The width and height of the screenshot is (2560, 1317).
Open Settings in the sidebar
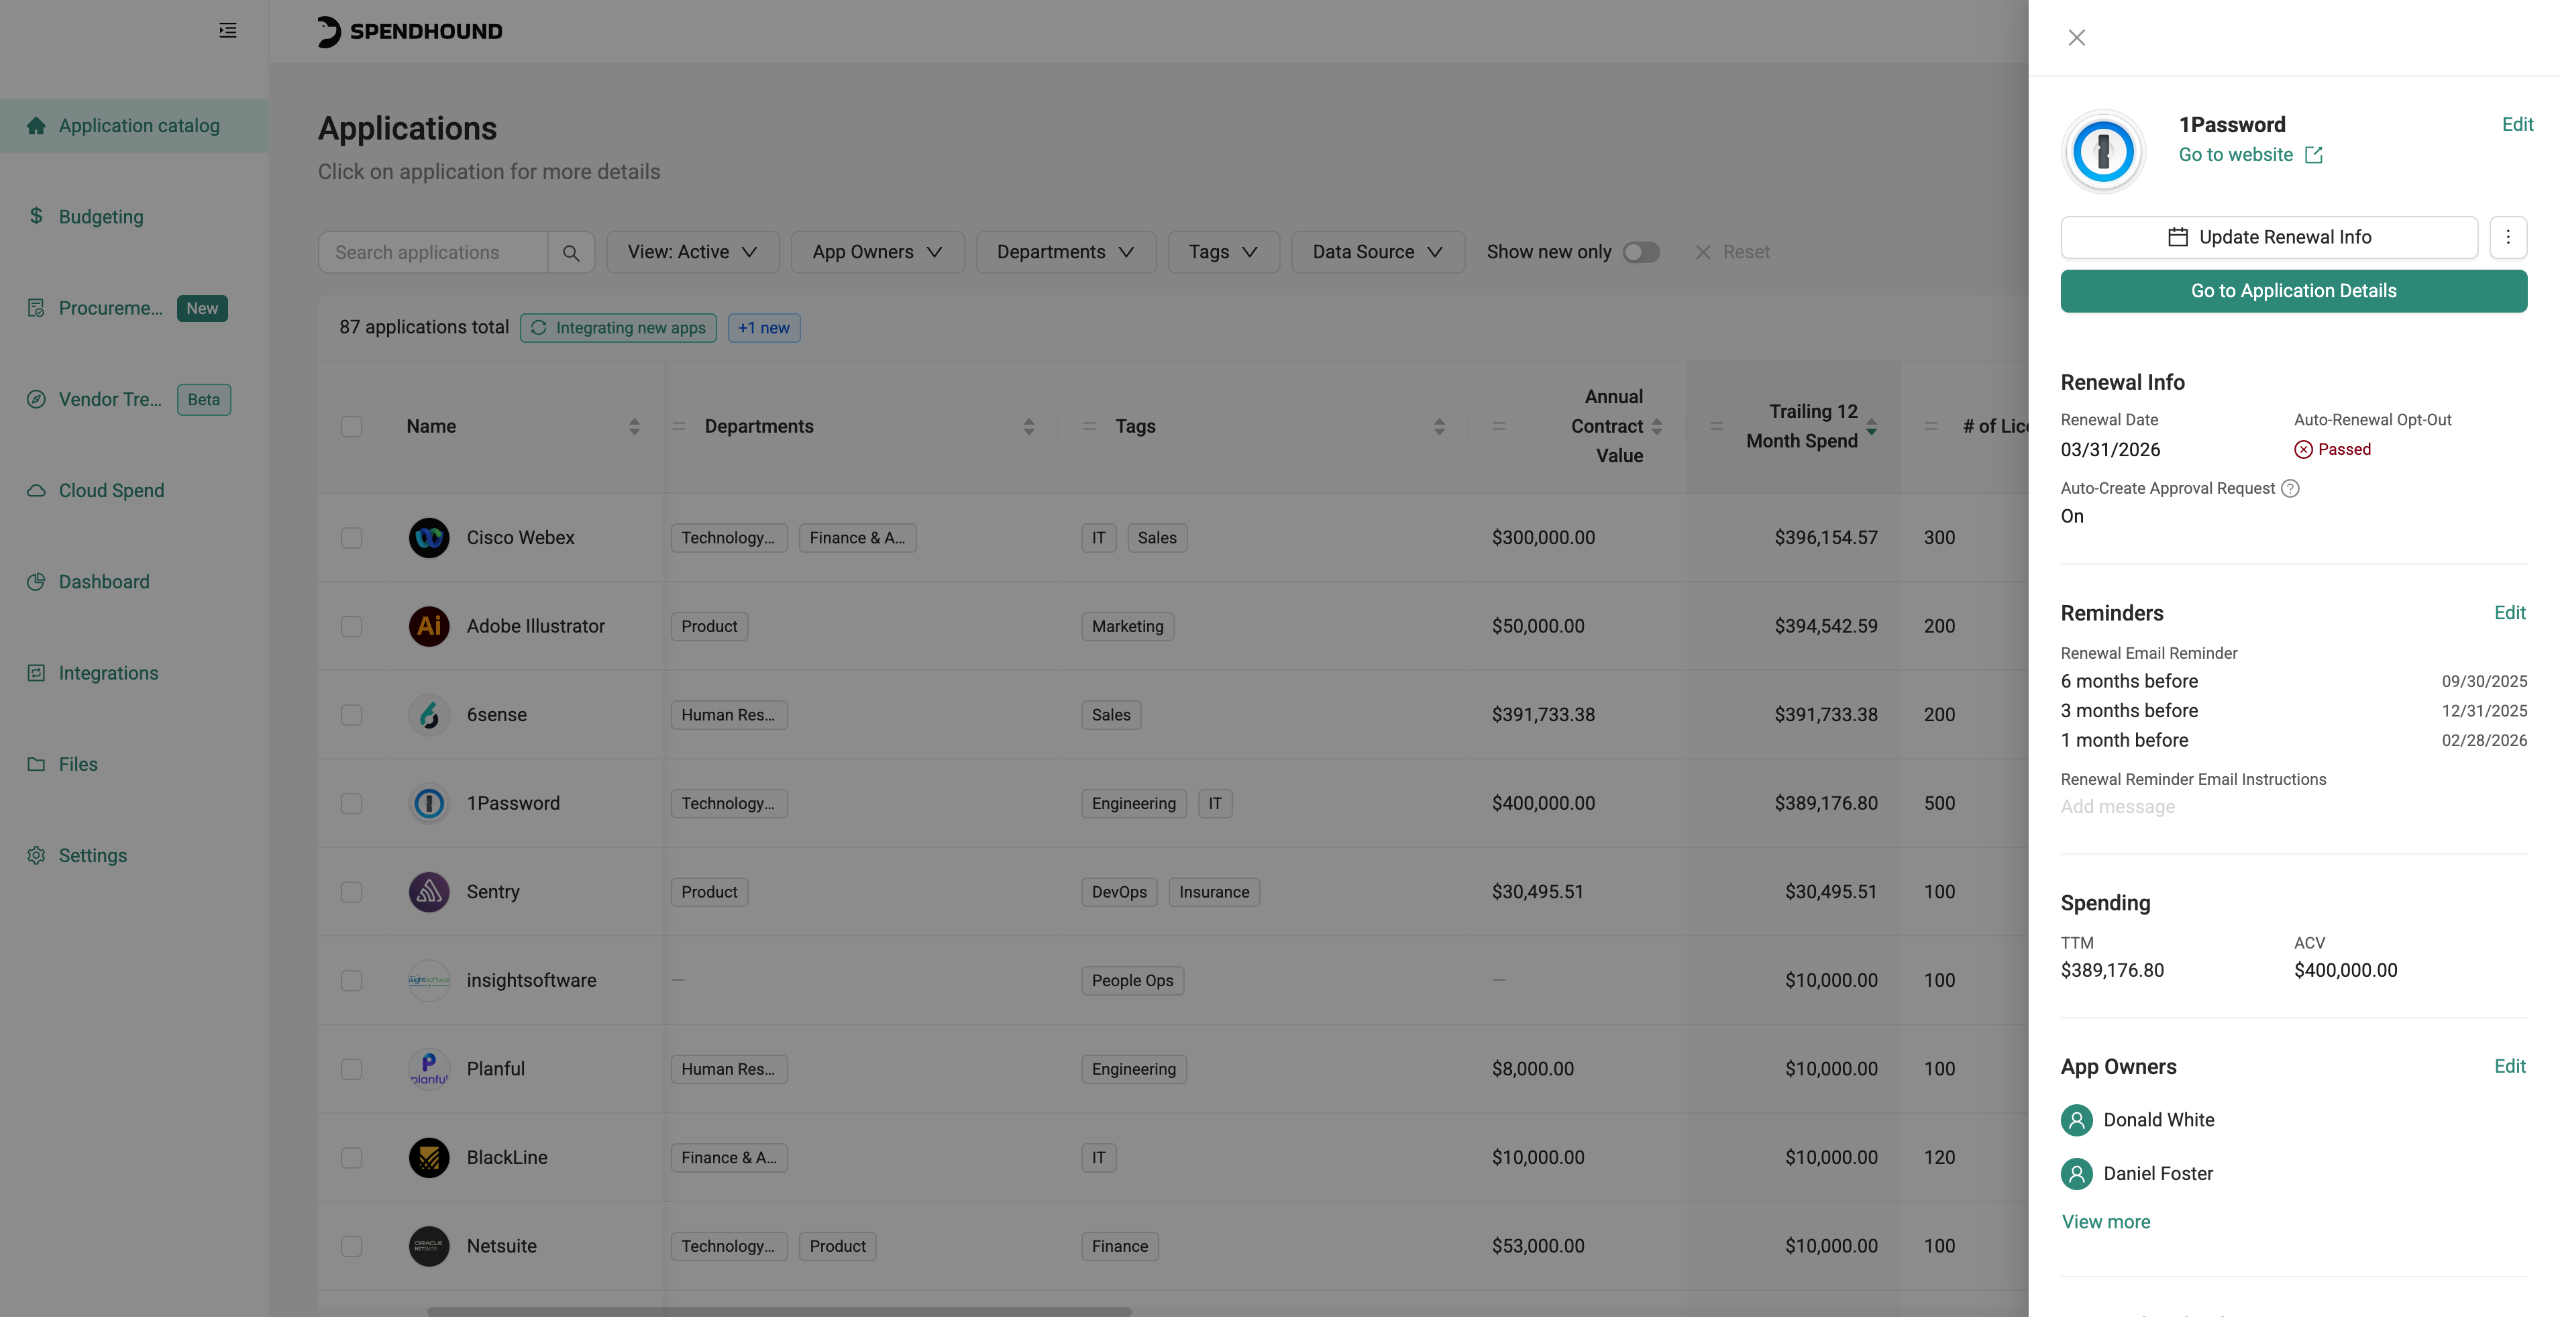134,856
